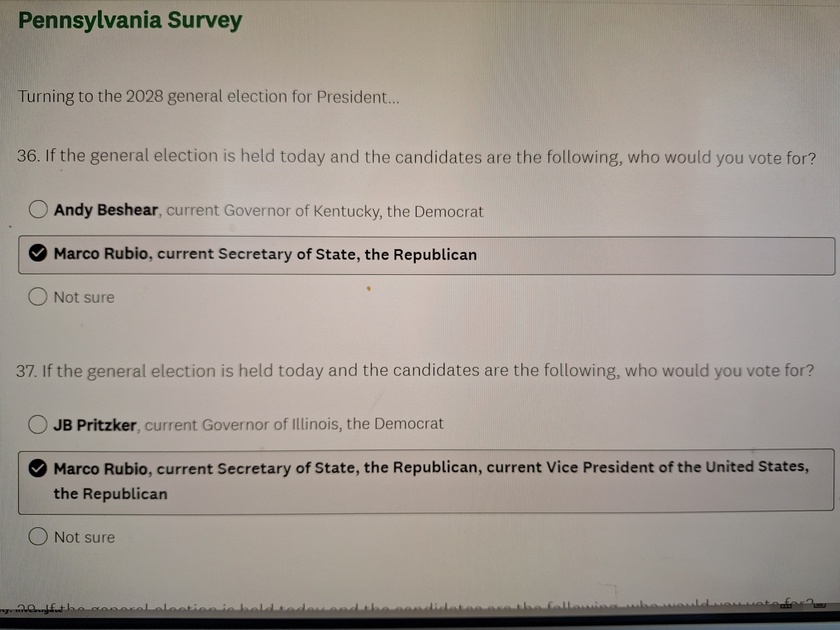Click the 2028 general election intro text

point(208,97)
